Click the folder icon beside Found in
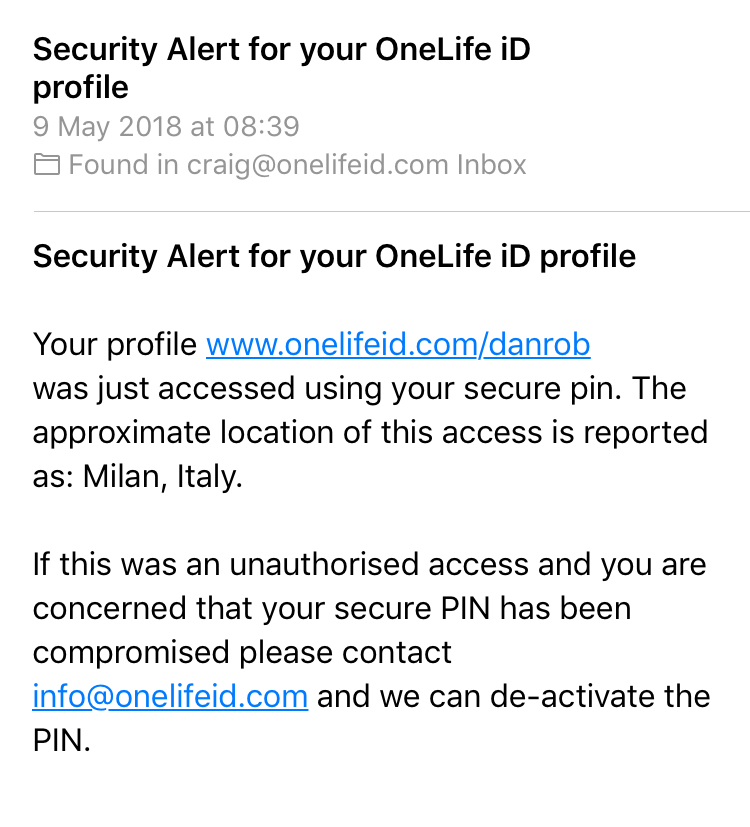The height and width of the screenshot is (827, 750). 46,165
